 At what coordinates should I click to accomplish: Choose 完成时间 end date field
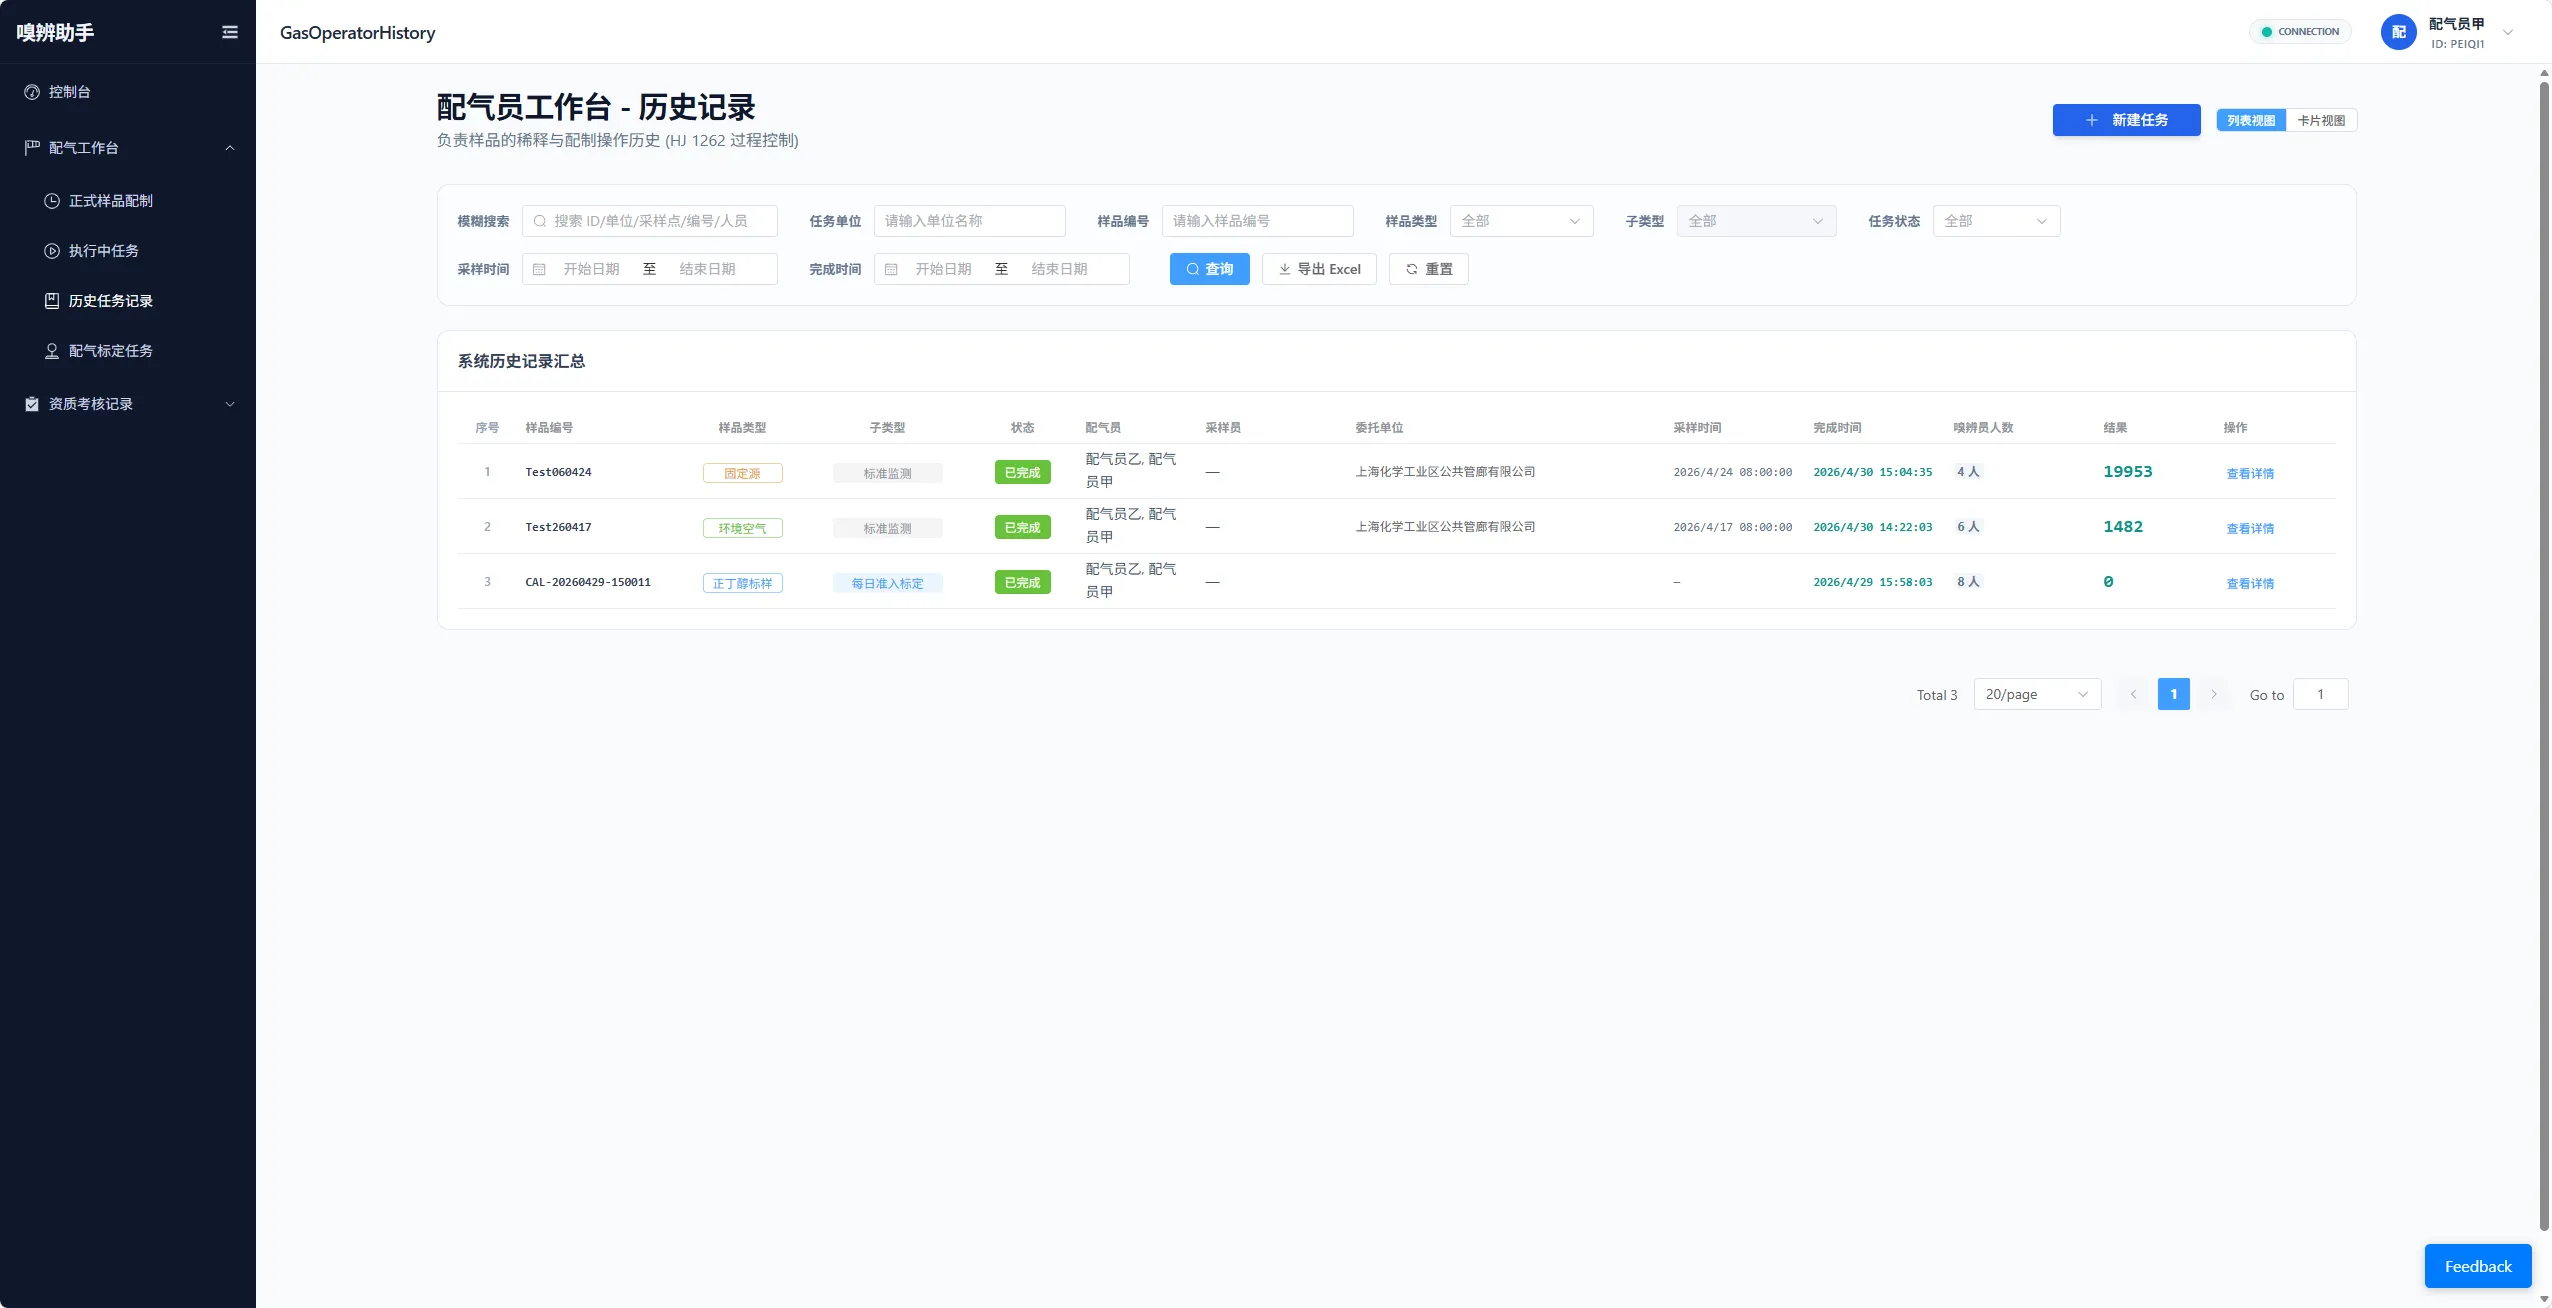[1059, 269]
